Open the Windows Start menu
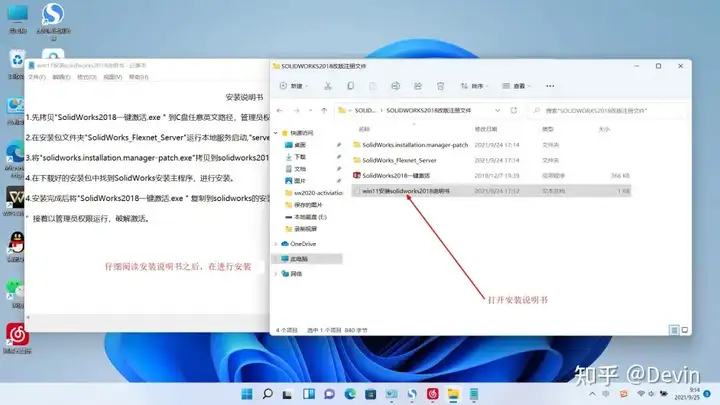This screenshot has width=720, height=405. coord(247,394)
